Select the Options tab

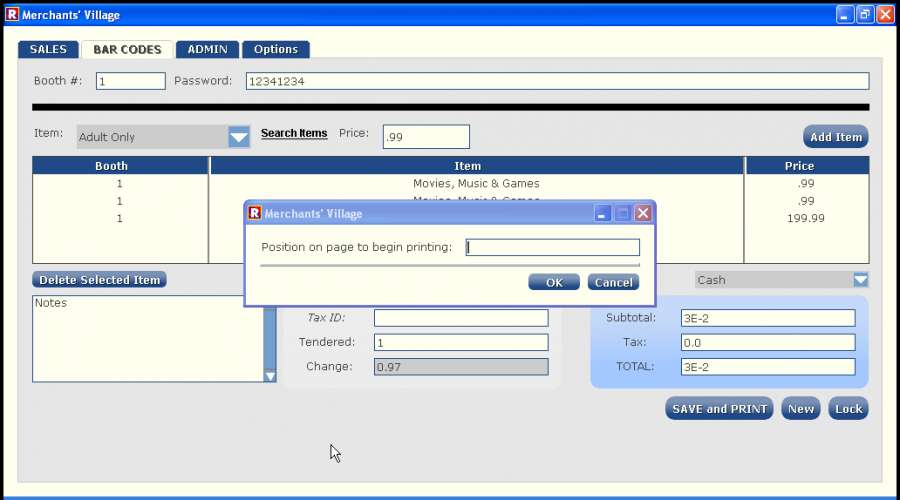point(275,49)
